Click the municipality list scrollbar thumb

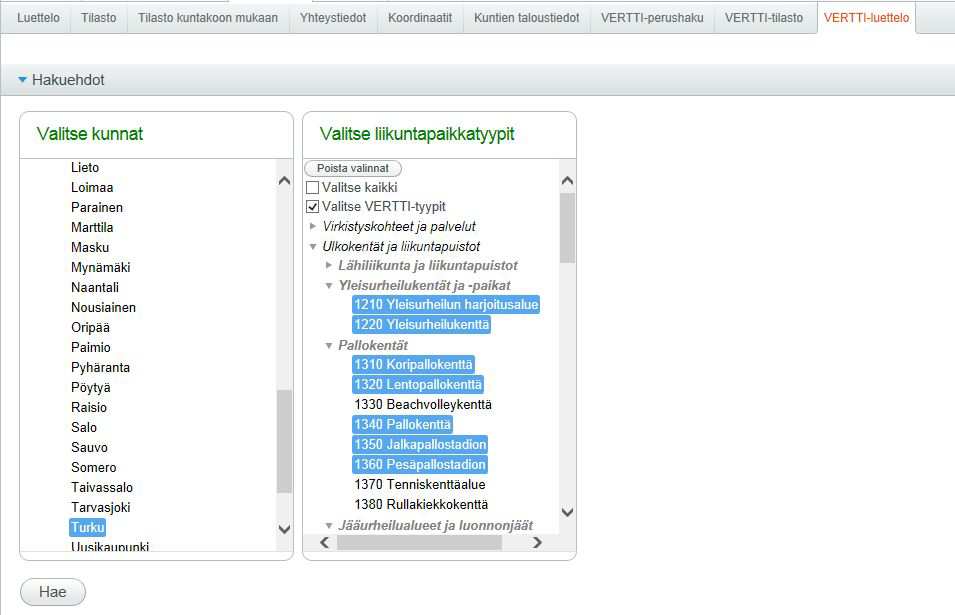click(284, 441)
